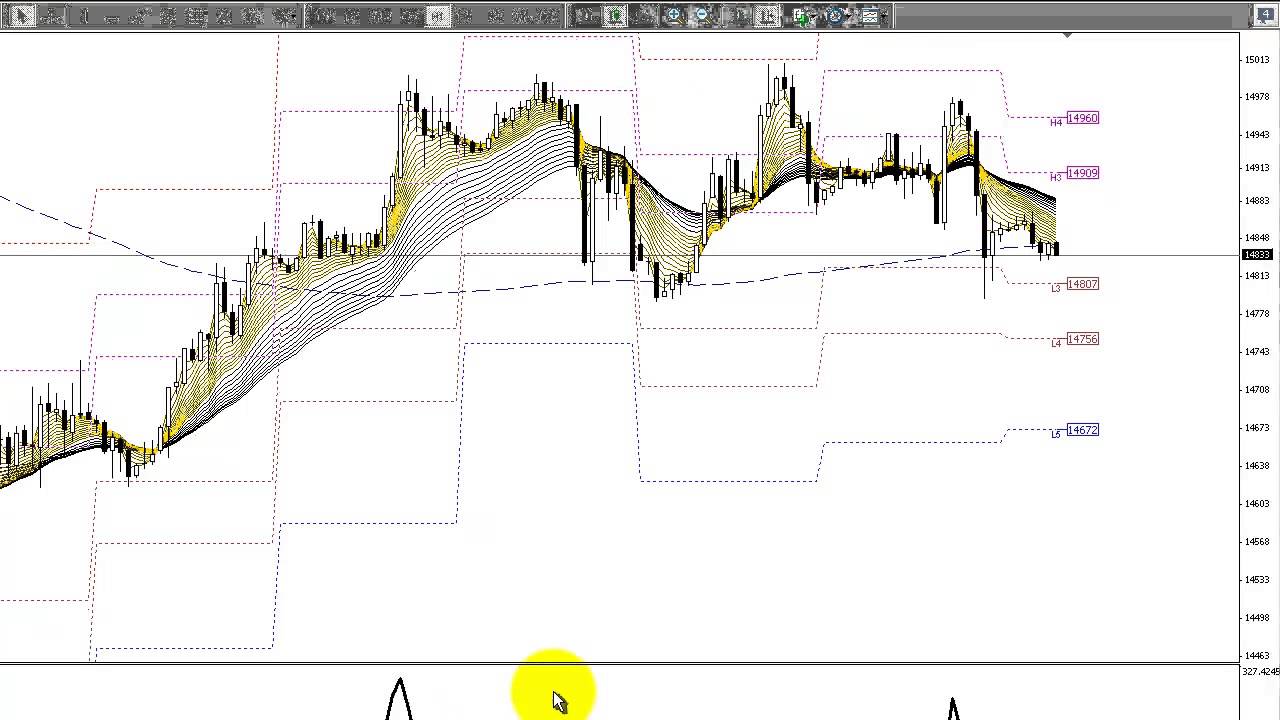1280x720 pixels.
Task: Toggle Chart Shift from right border
Action: pyautogui.click(x=767, y=16)
